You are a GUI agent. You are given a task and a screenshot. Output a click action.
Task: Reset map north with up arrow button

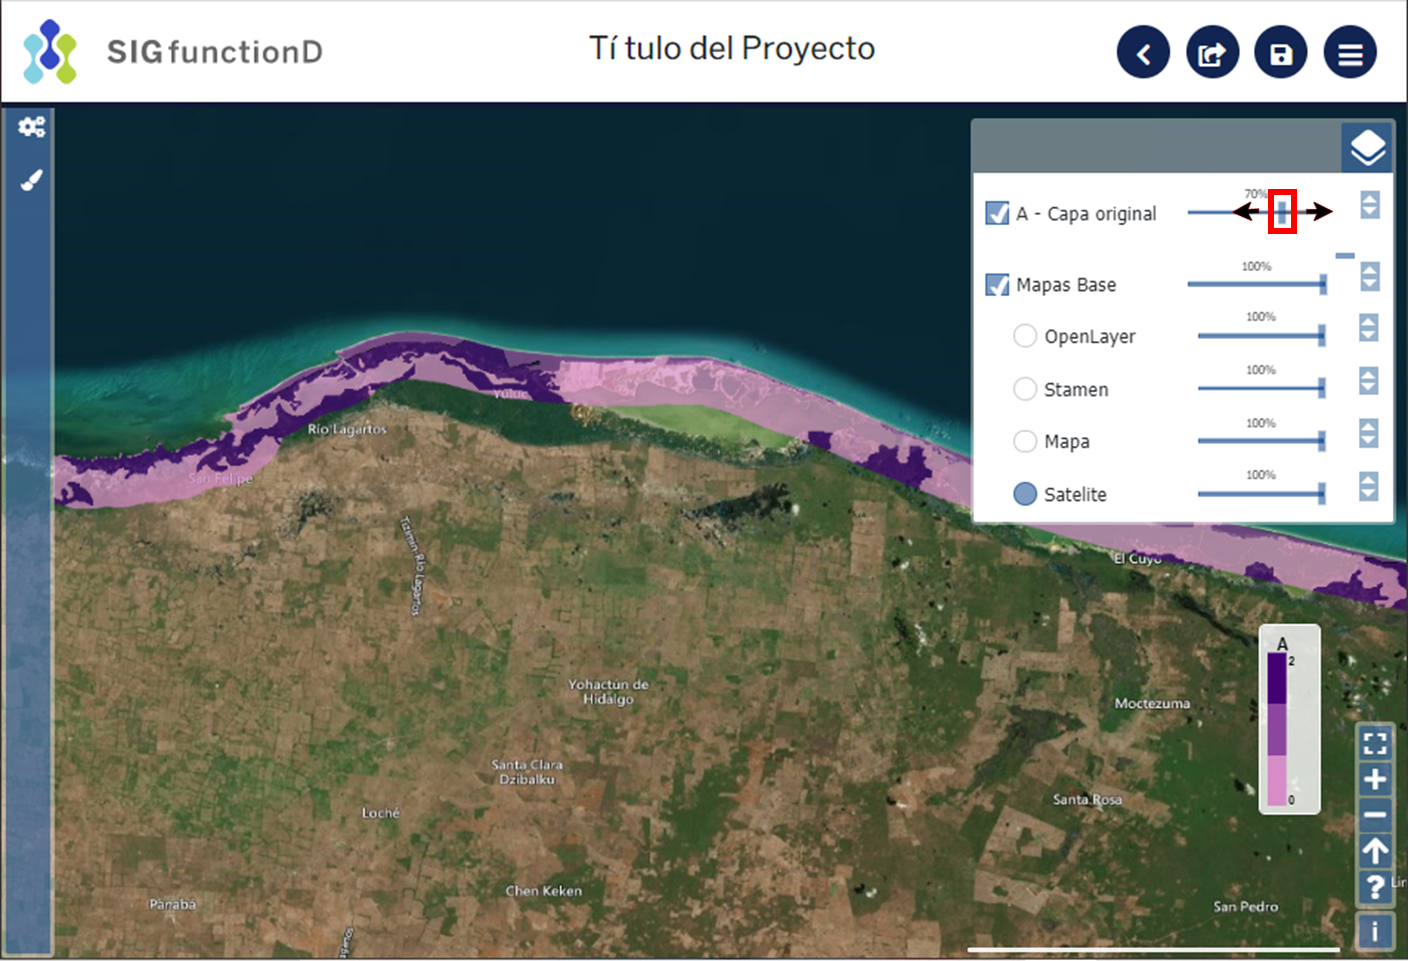click(1375, 851)
